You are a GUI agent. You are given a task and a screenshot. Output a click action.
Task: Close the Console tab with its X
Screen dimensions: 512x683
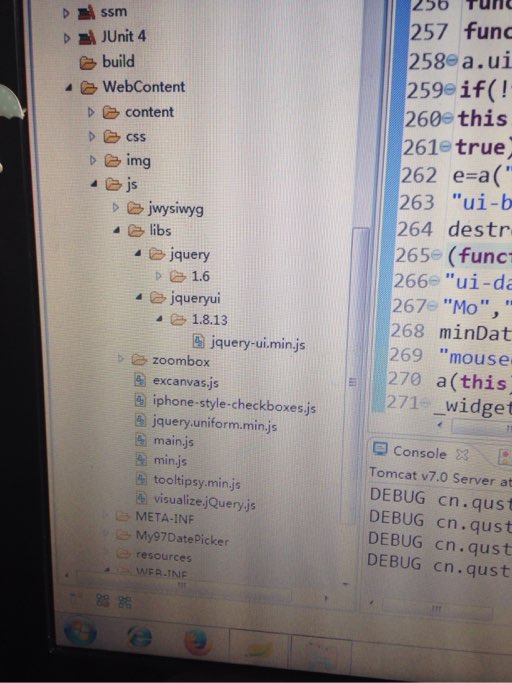(462, 455)
